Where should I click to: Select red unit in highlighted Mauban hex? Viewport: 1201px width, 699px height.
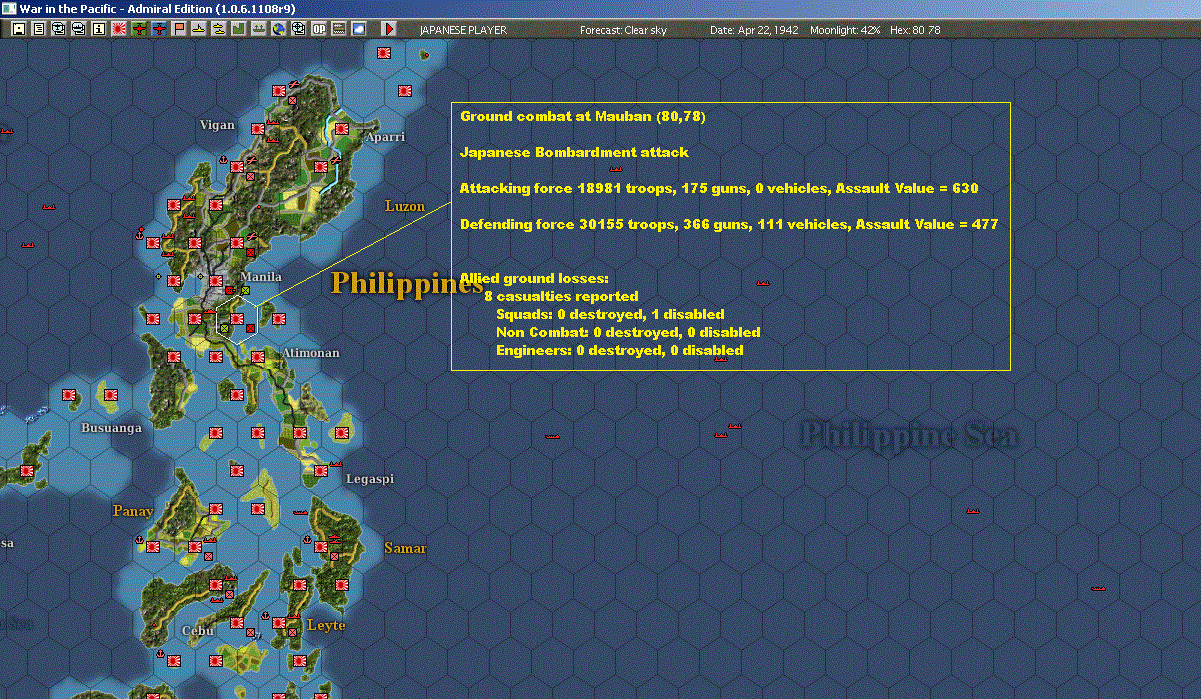(251, 328)
